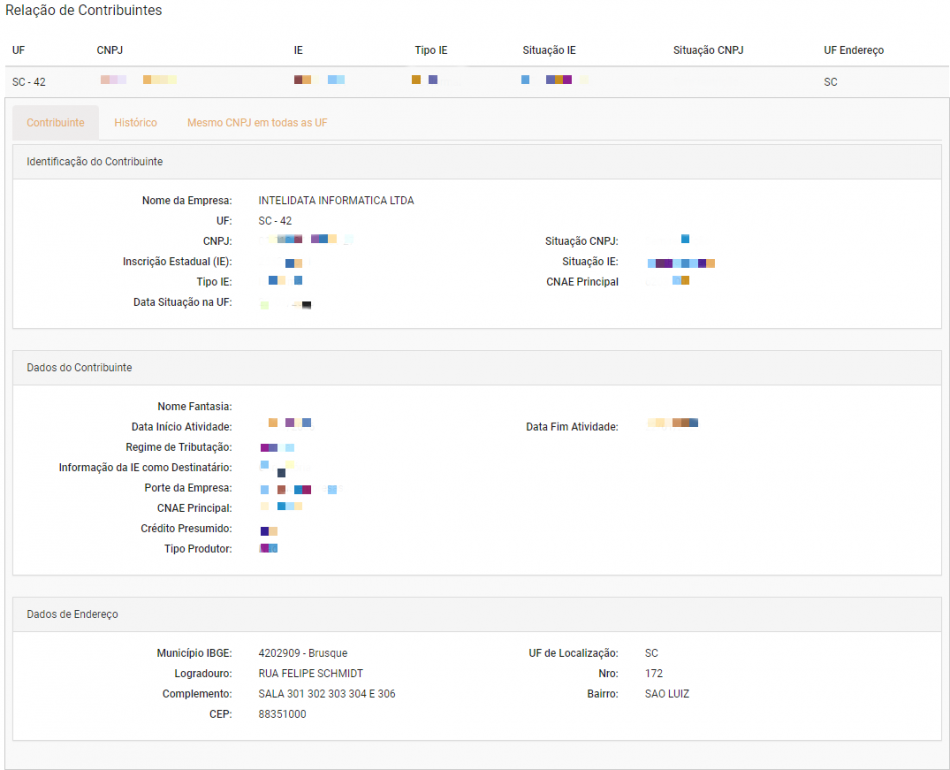Click the "Tipo Produtor:" label
The height and width of the screenshot is (770, 950).
[198, 549]
